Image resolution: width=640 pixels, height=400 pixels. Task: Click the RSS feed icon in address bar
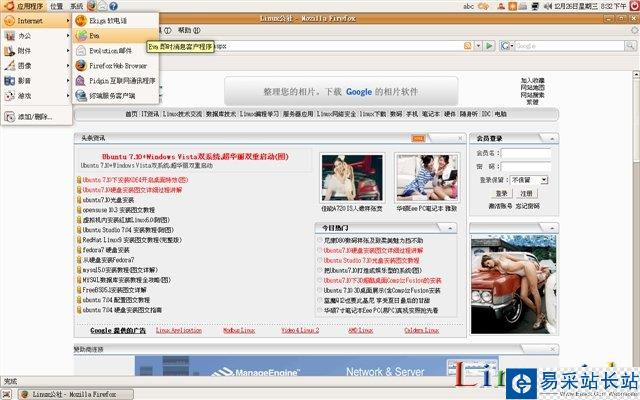tap(468, 46)
